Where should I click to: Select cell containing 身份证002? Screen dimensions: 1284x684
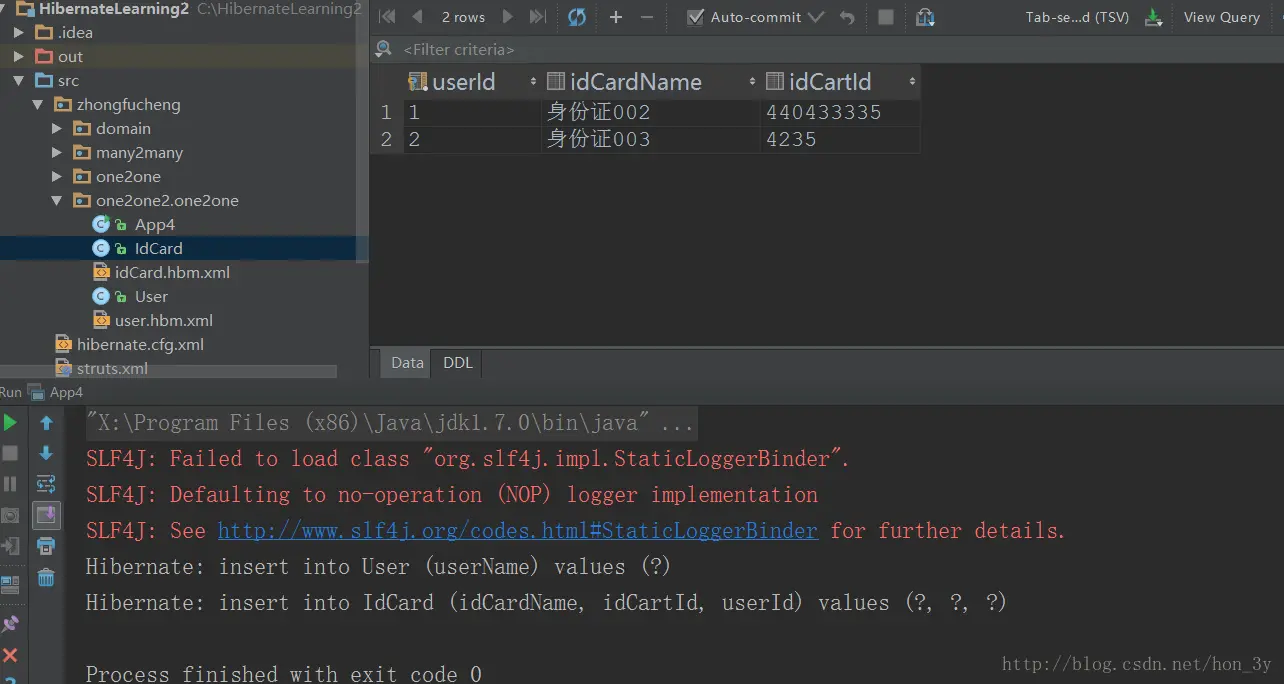tap(650, 113)
